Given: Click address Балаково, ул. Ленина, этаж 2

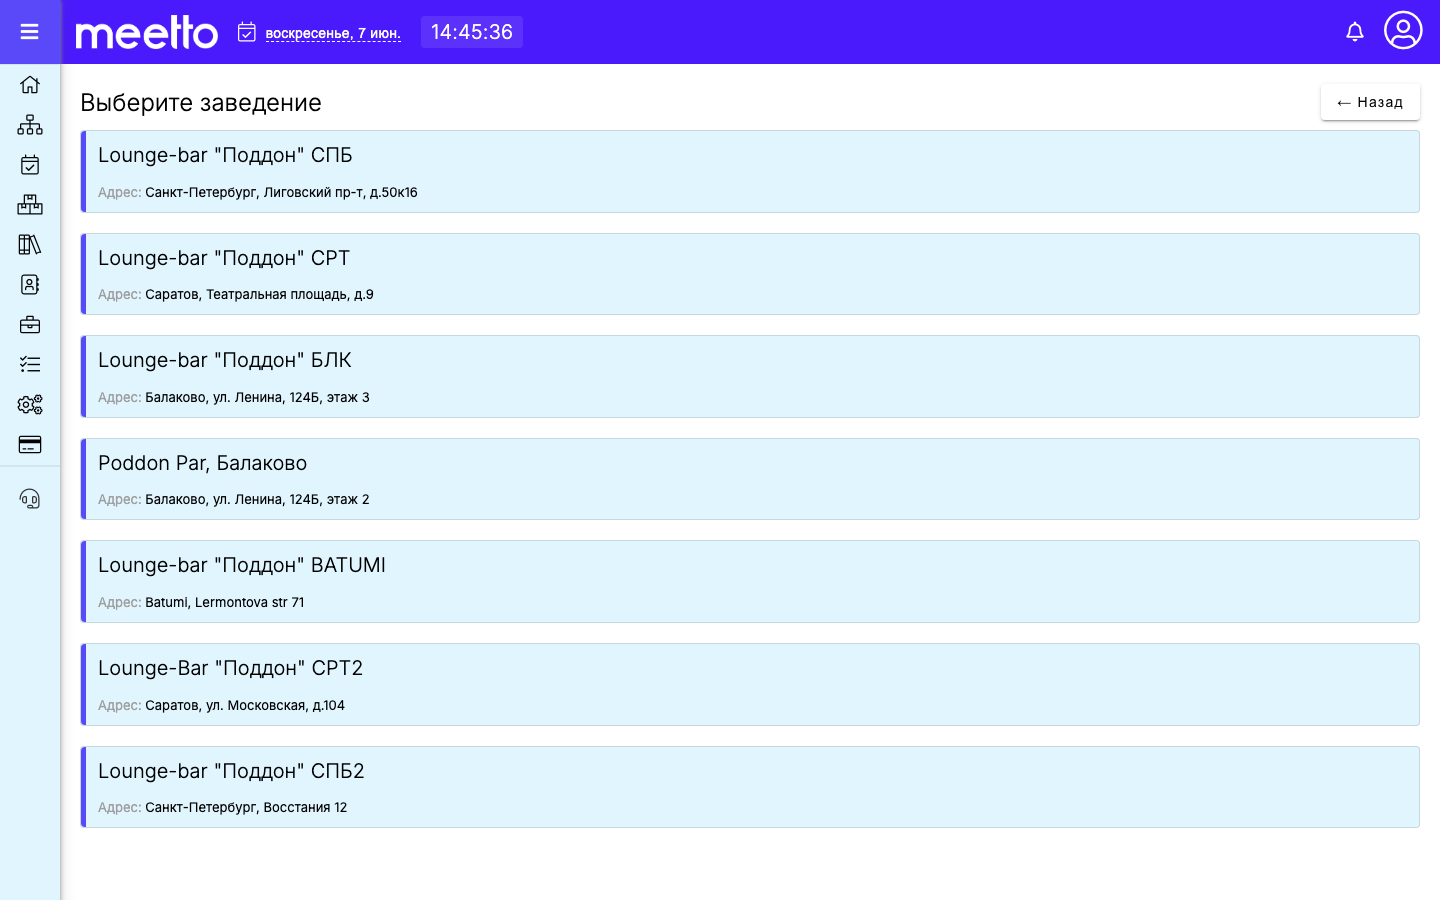Looking at the screenshot, I should pos(257,499).
